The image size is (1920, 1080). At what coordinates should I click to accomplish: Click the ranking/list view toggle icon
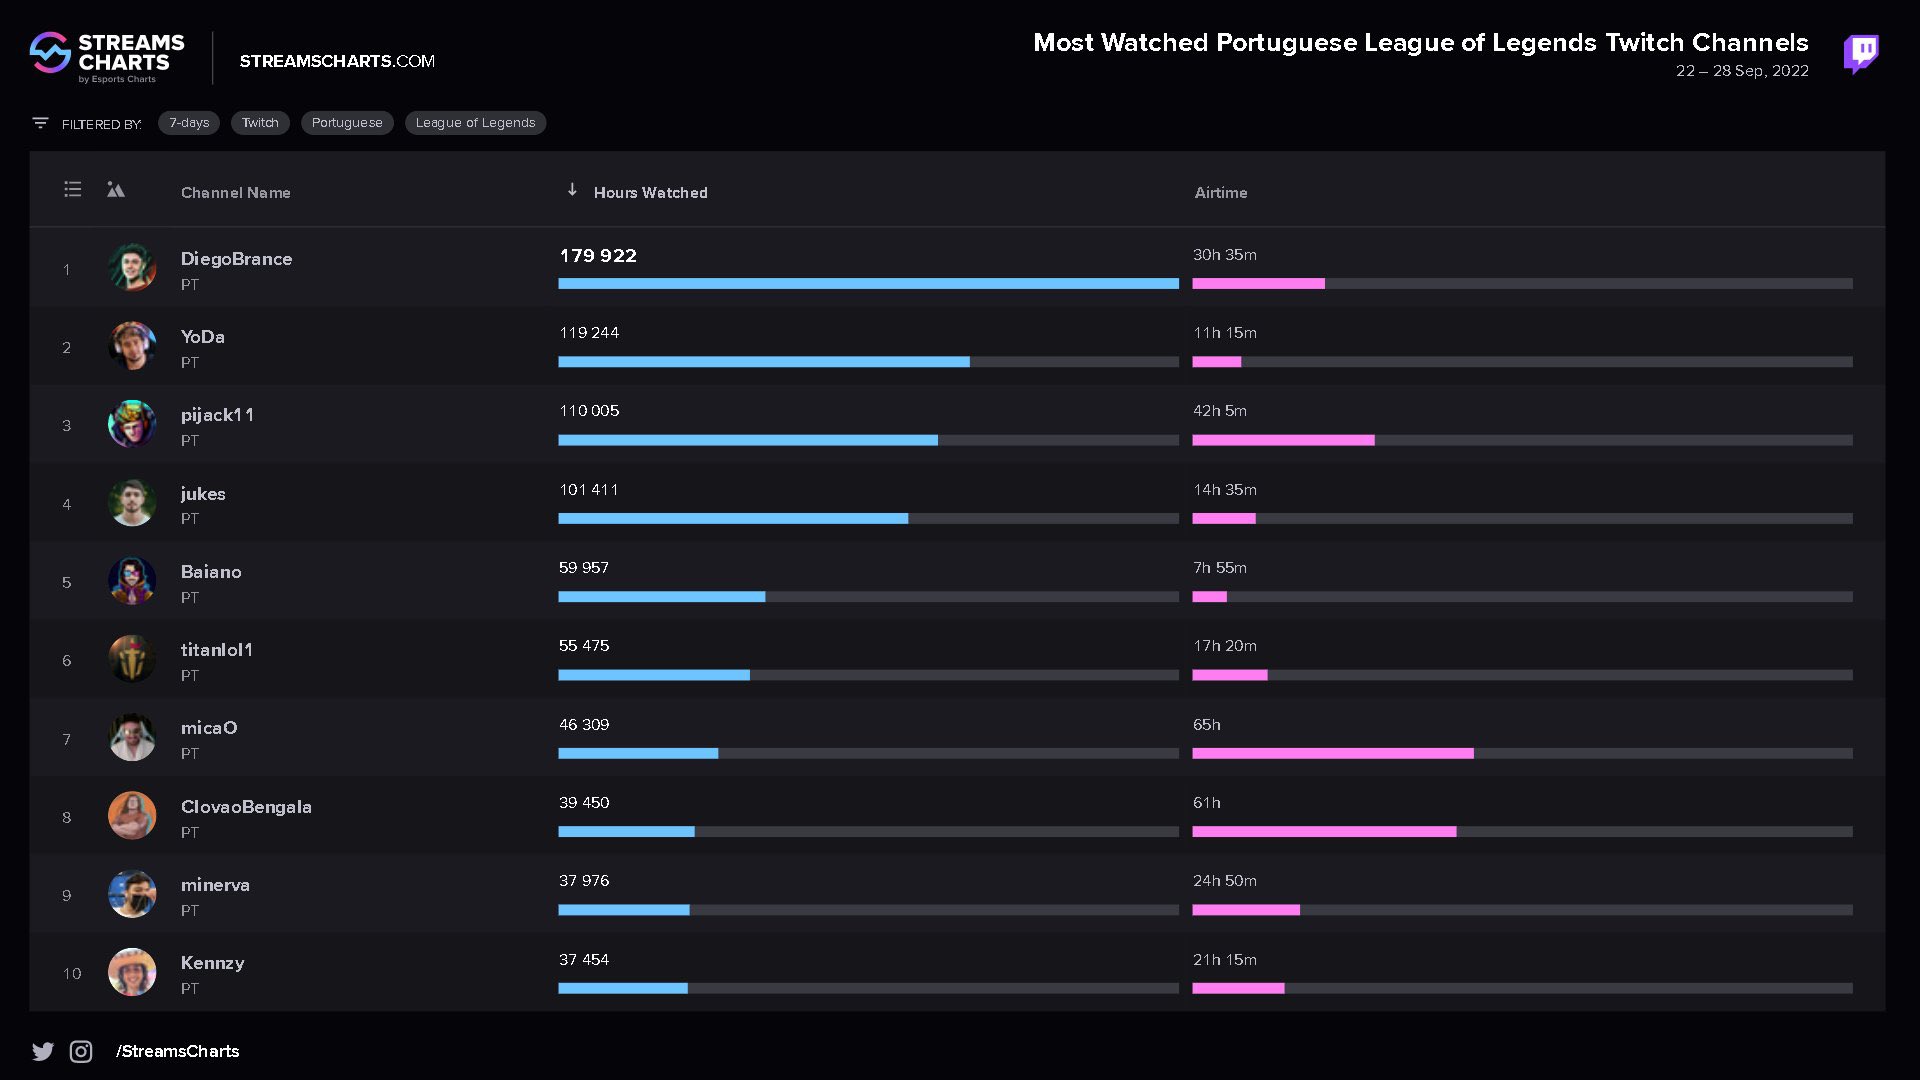point(73,189)
